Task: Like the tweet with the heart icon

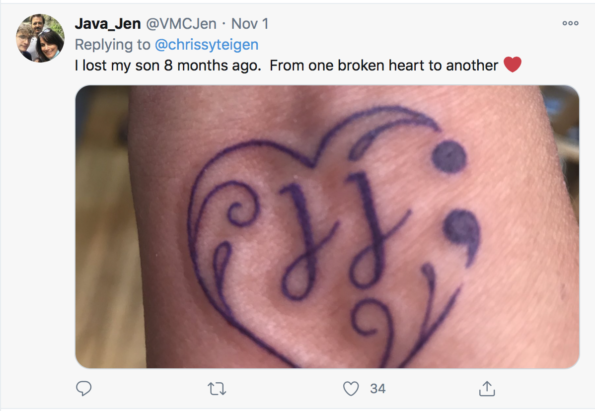Action: [x=351, y=389]
